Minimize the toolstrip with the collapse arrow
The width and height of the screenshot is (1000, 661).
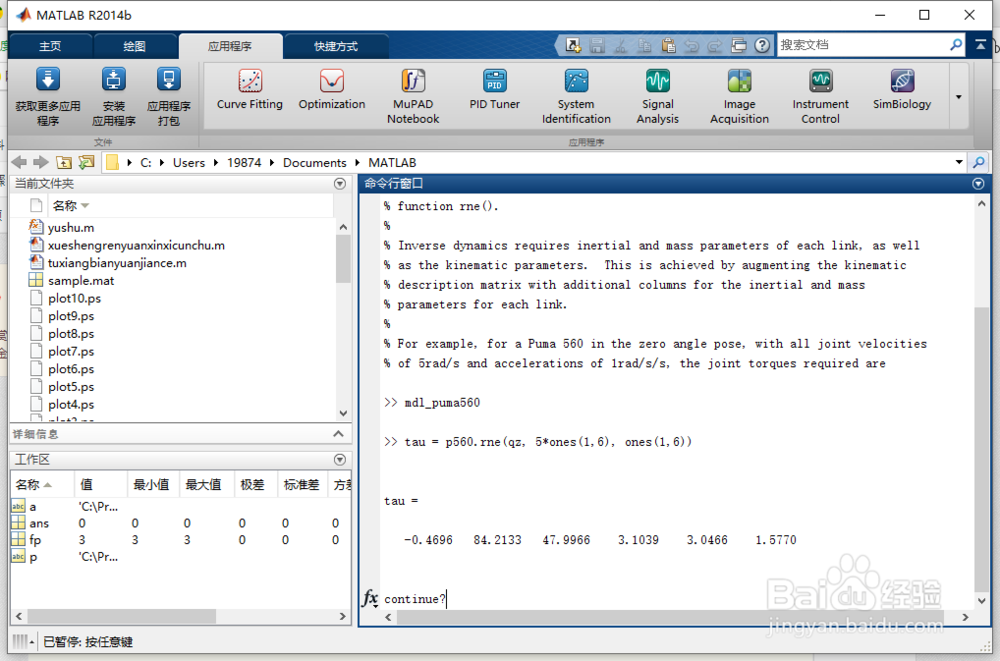tap(980, 45)
